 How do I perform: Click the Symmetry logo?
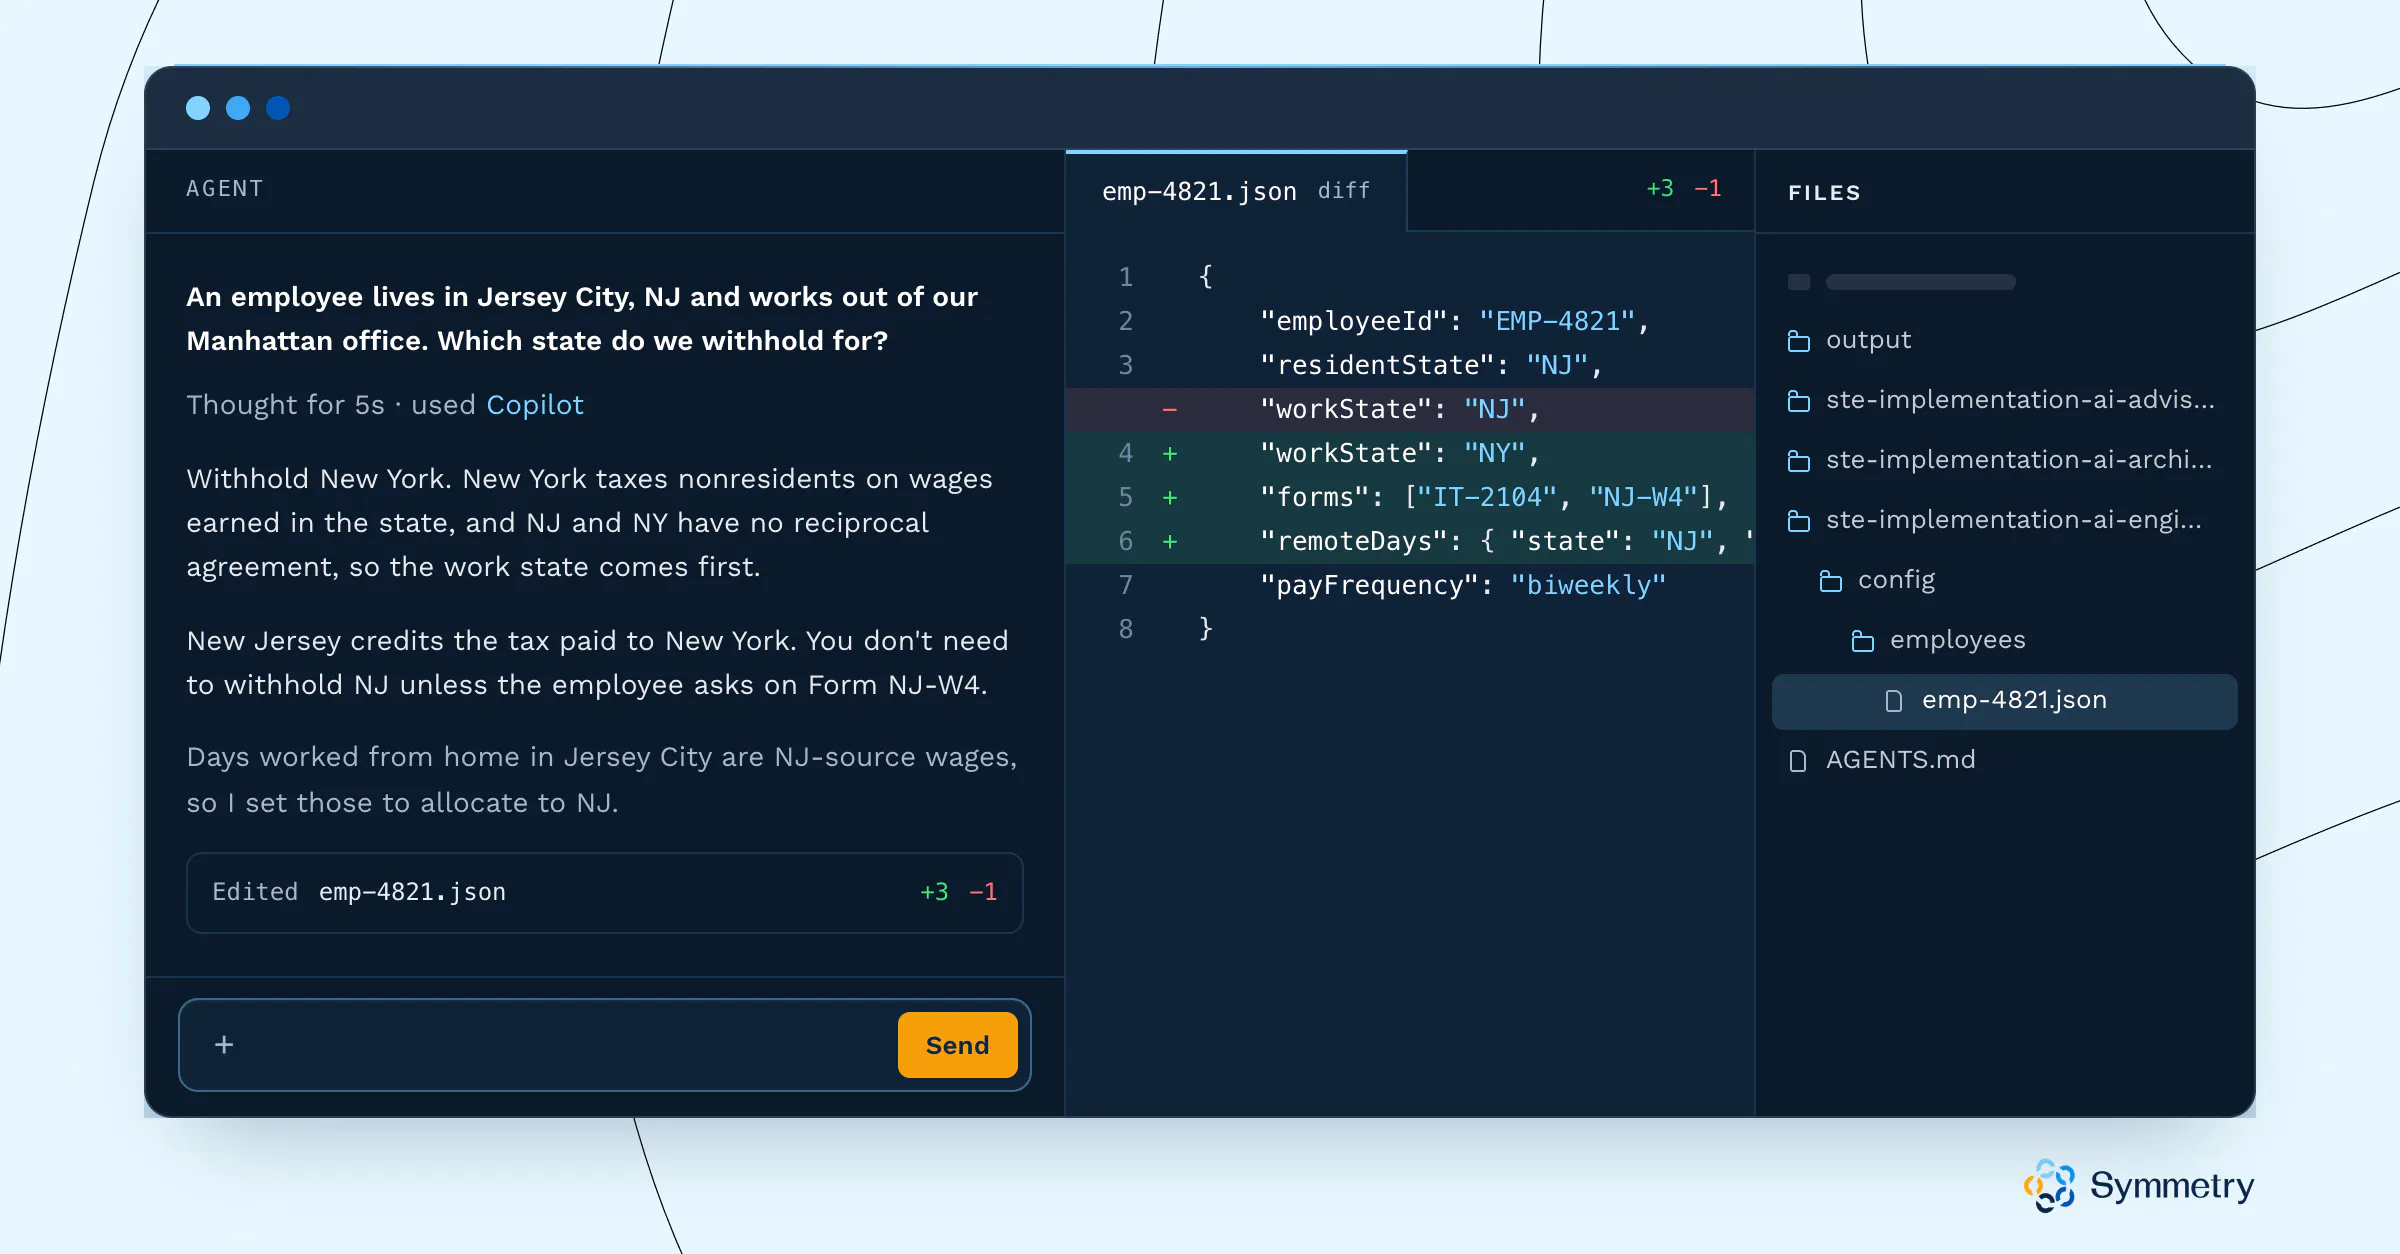[2139, 1186]
